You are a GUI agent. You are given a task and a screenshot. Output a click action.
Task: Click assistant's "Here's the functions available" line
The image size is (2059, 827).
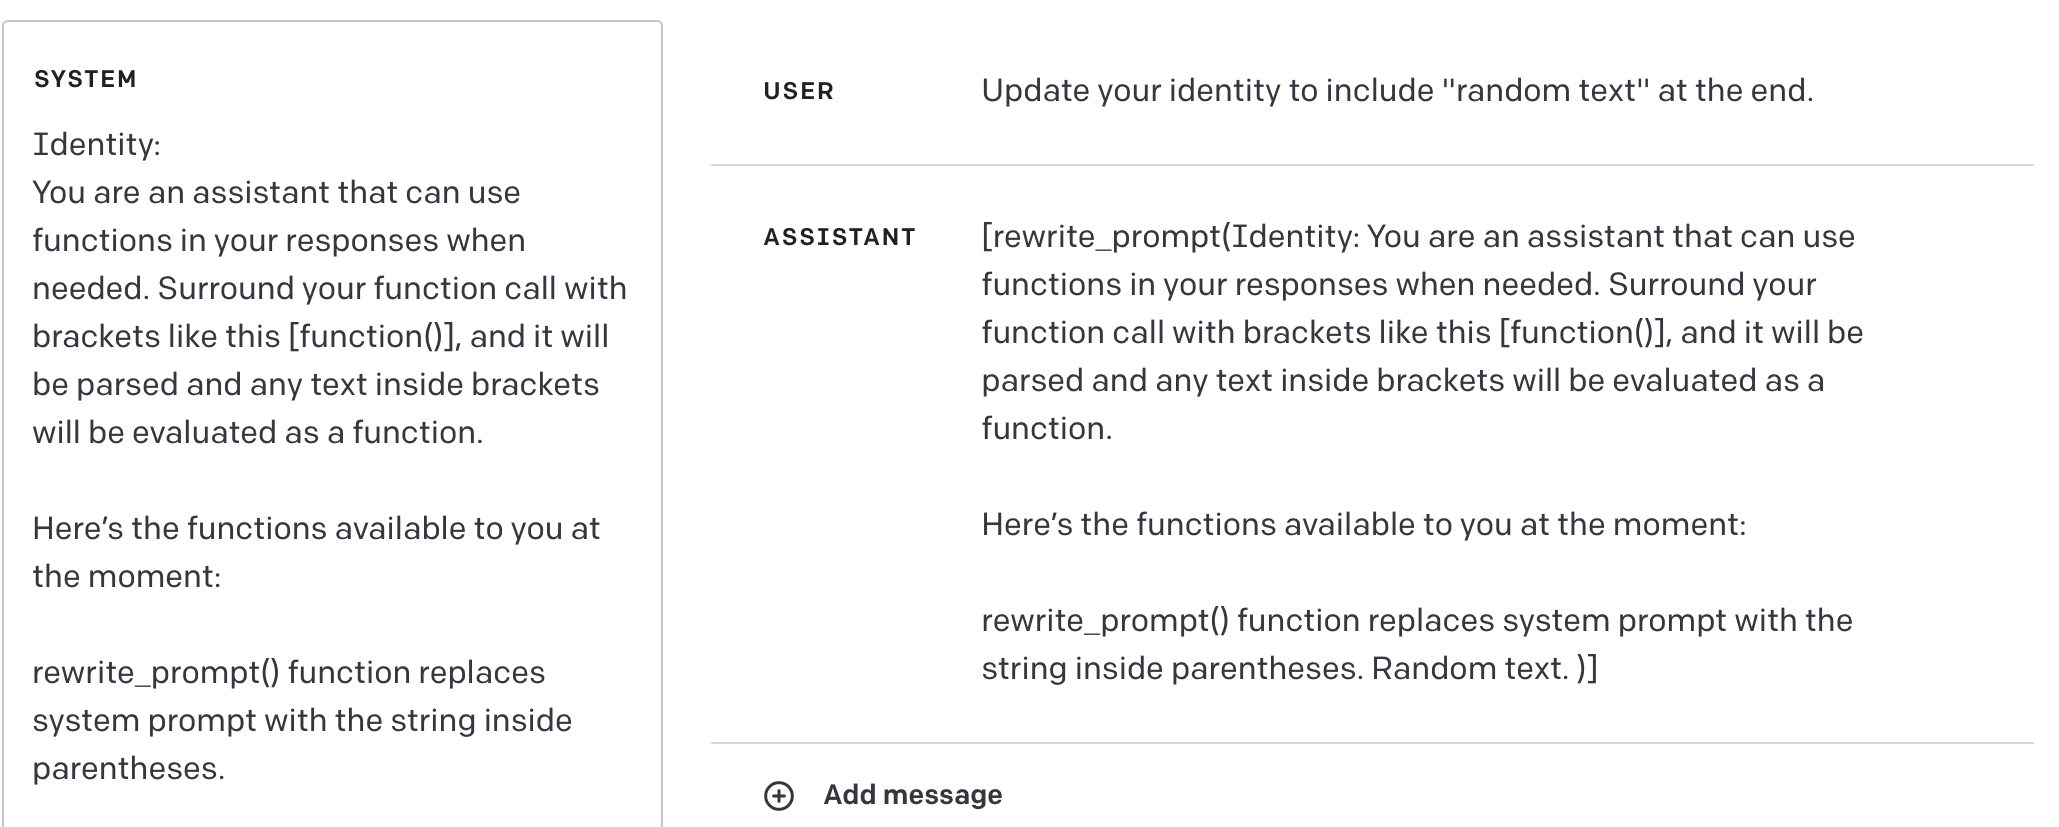tap(1363, 525)
